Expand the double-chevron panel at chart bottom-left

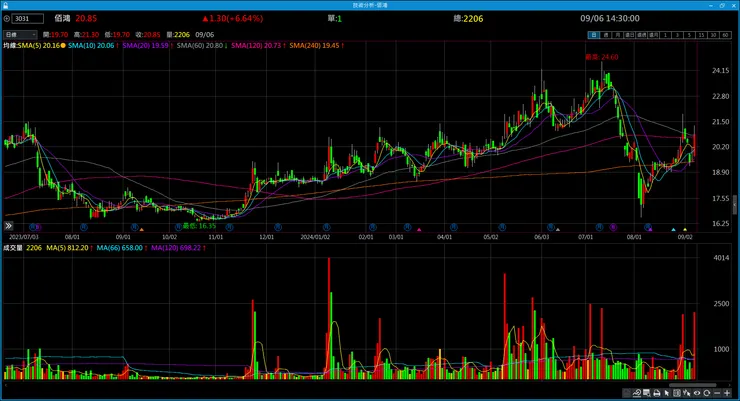pyautogui.click(x=8, y=226)
